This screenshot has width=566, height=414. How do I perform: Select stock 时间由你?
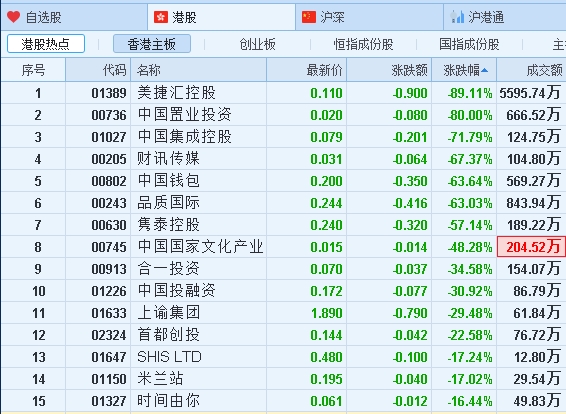pos(169,401)
